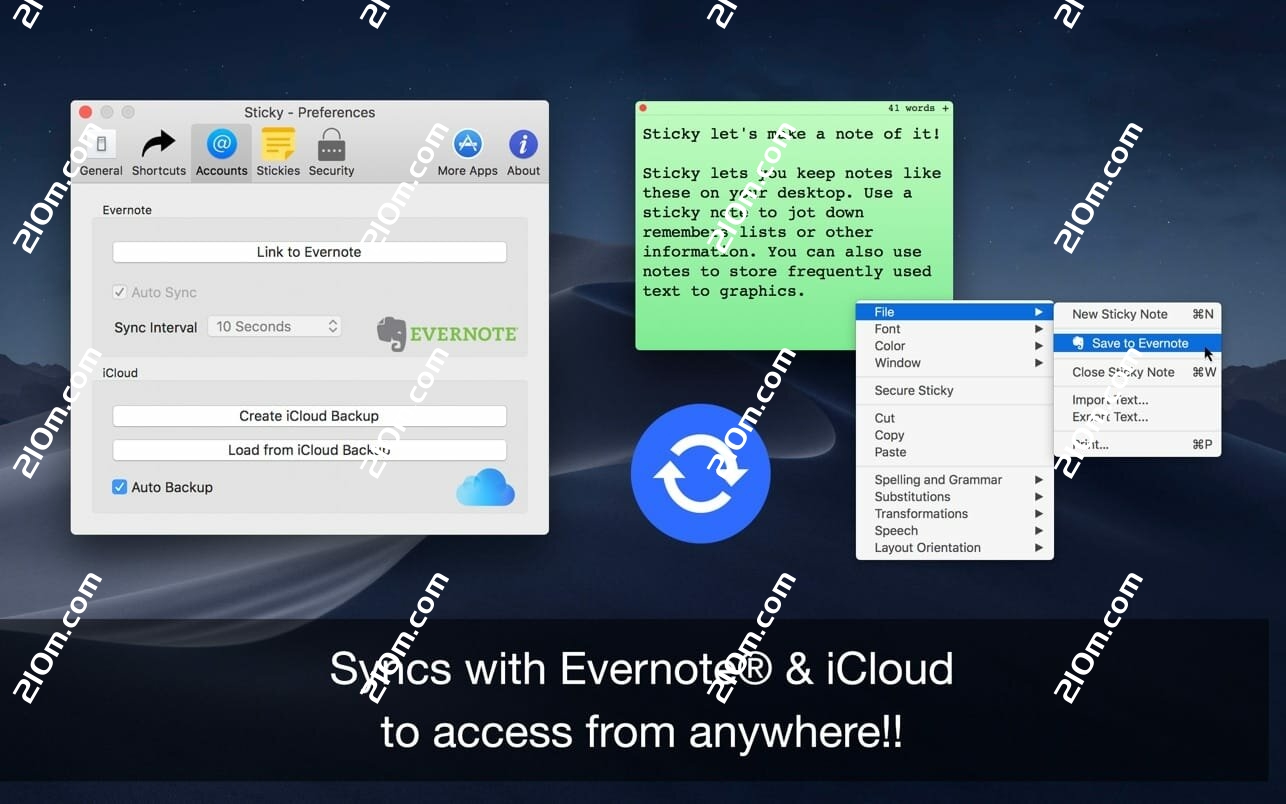
Task: Click Load from iCloud Backup button
Action: point(309,450)
